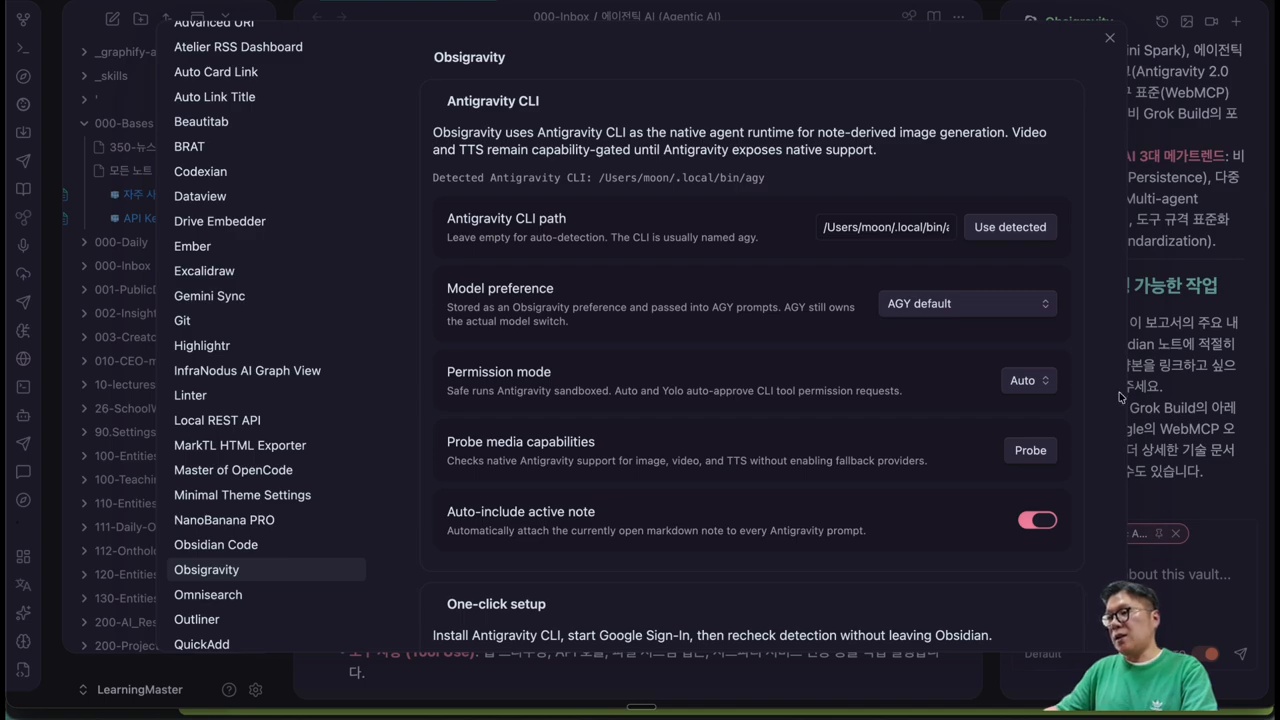Image resolution: width=1280 pixels, height=720 pixels.
Task: Click the translate language ribbon icon
Action: [23, 584]
